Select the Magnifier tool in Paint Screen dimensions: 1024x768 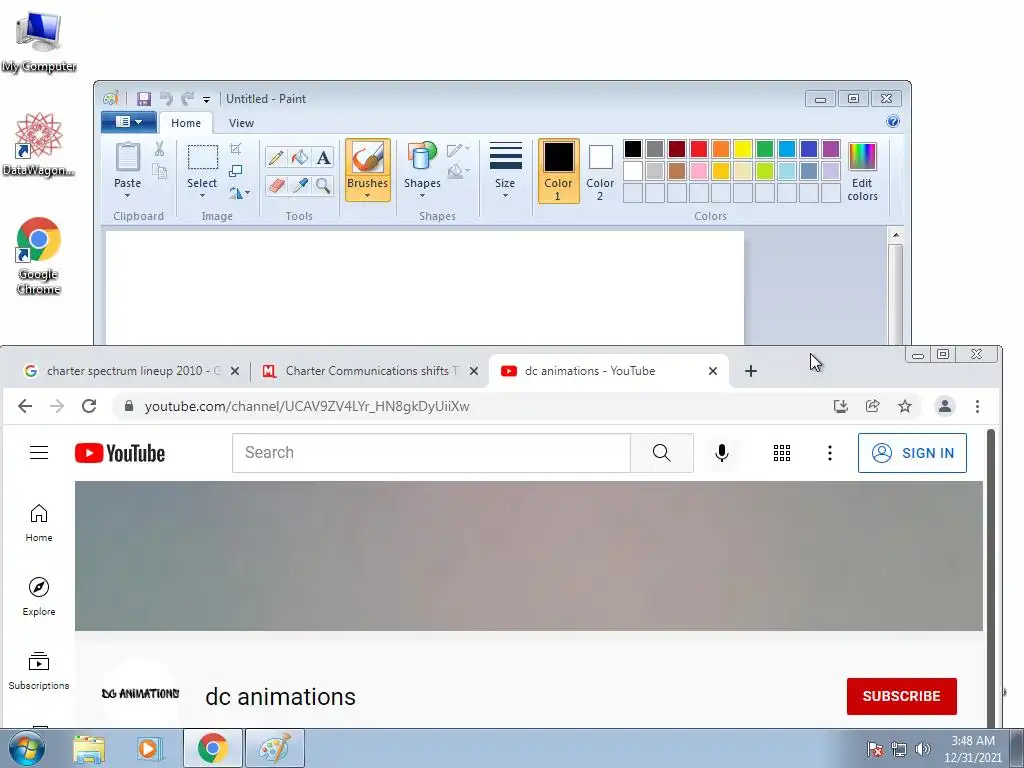[x=323, y=185]
